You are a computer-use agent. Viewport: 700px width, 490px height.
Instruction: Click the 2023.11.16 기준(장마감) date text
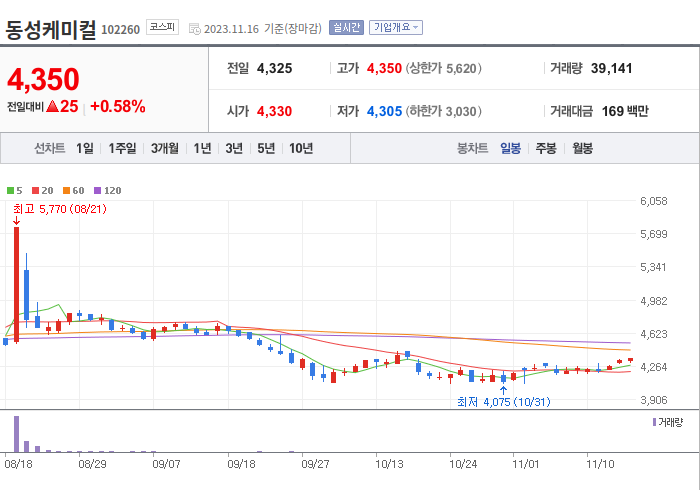262,29
